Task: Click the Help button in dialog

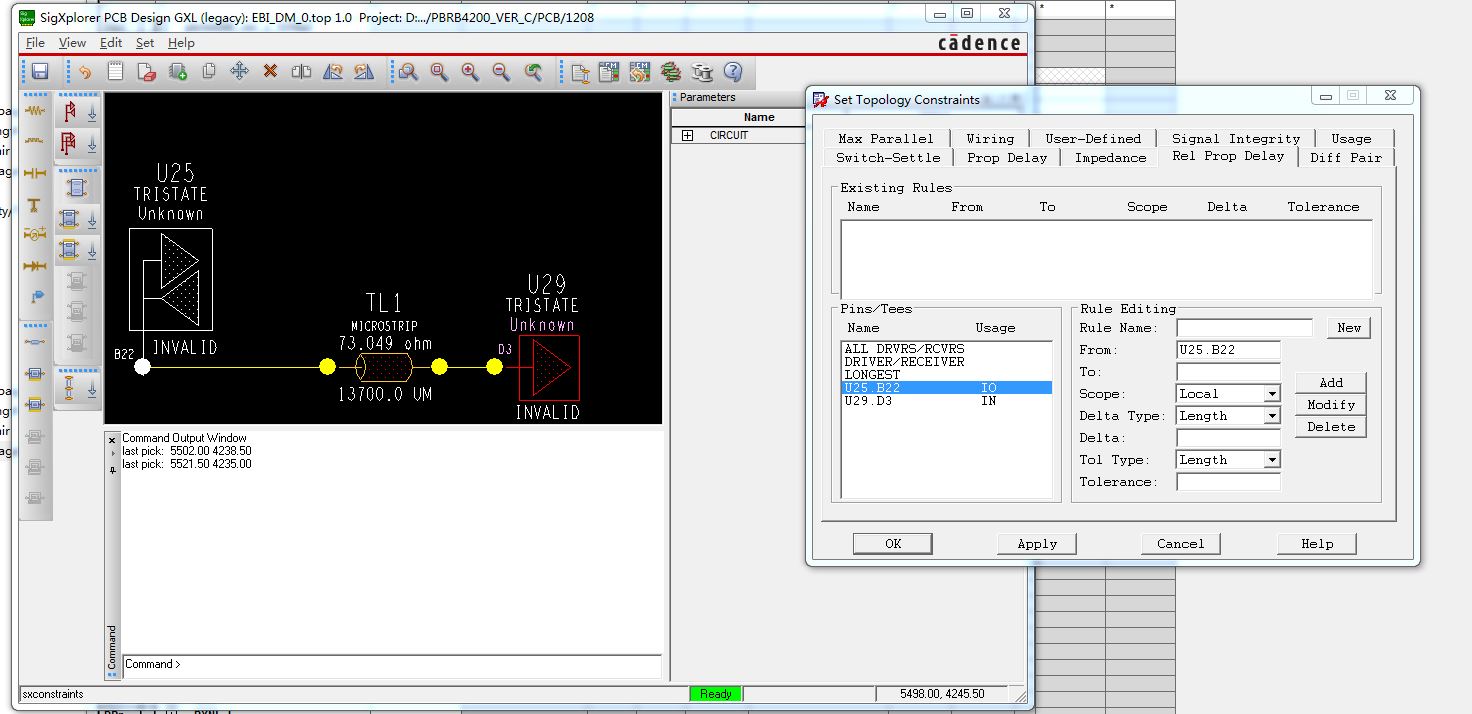Action: click(1317, 543)
